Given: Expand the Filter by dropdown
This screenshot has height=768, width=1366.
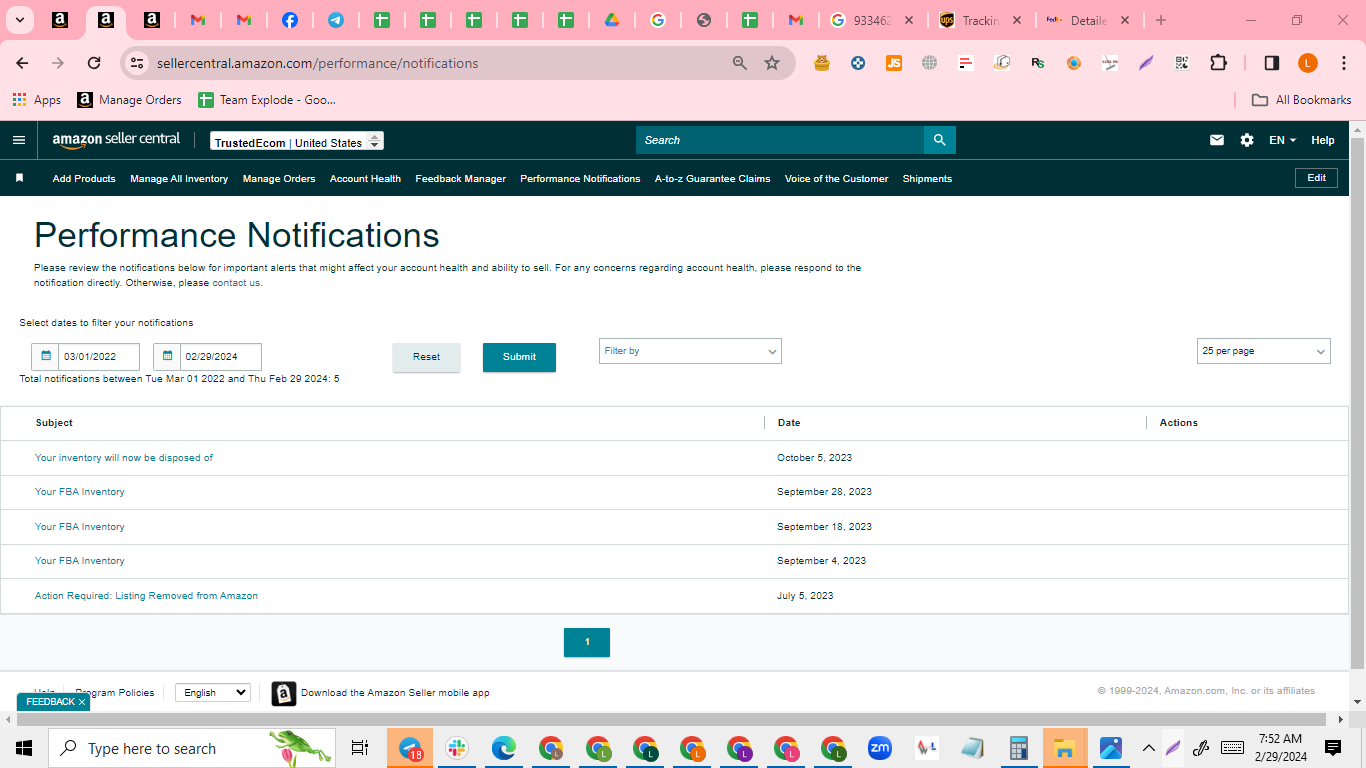Looking at the screenshot, I should [x=690, y=351].
